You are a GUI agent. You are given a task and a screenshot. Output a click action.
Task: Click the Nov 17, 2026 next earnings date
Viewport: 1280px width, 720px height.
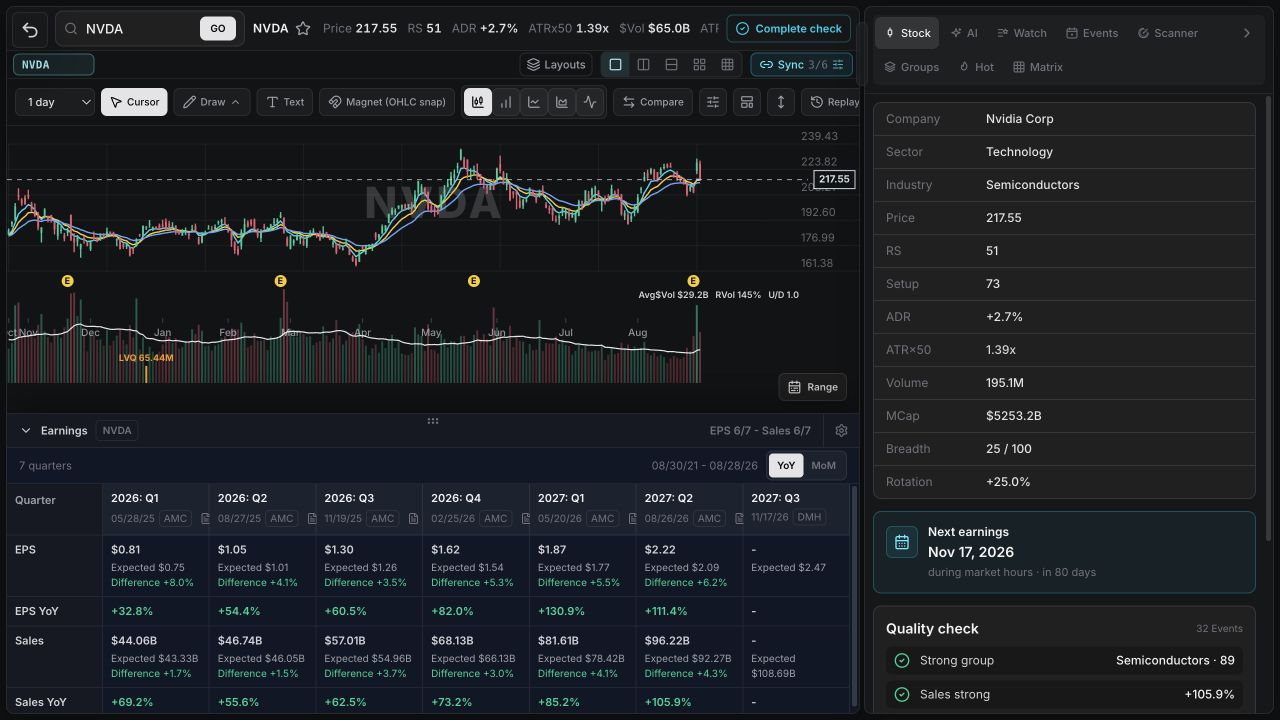[971, 552]
